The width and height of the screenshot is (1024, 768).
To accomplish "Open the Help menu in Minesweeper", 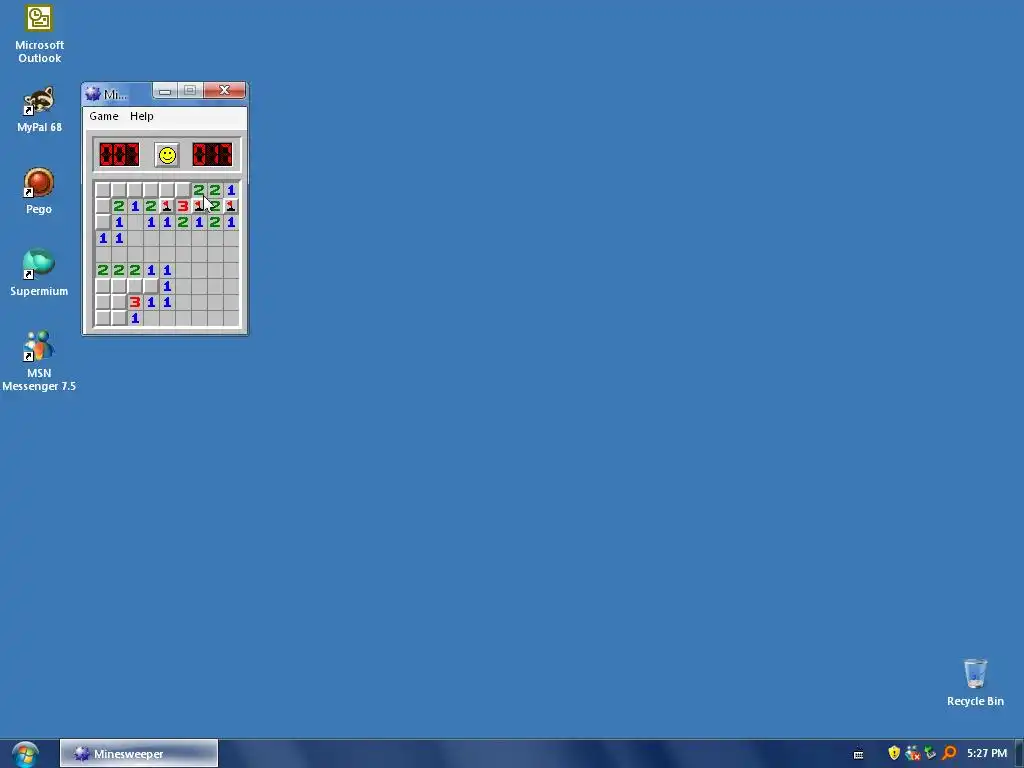I will click(x=142, y=116).
